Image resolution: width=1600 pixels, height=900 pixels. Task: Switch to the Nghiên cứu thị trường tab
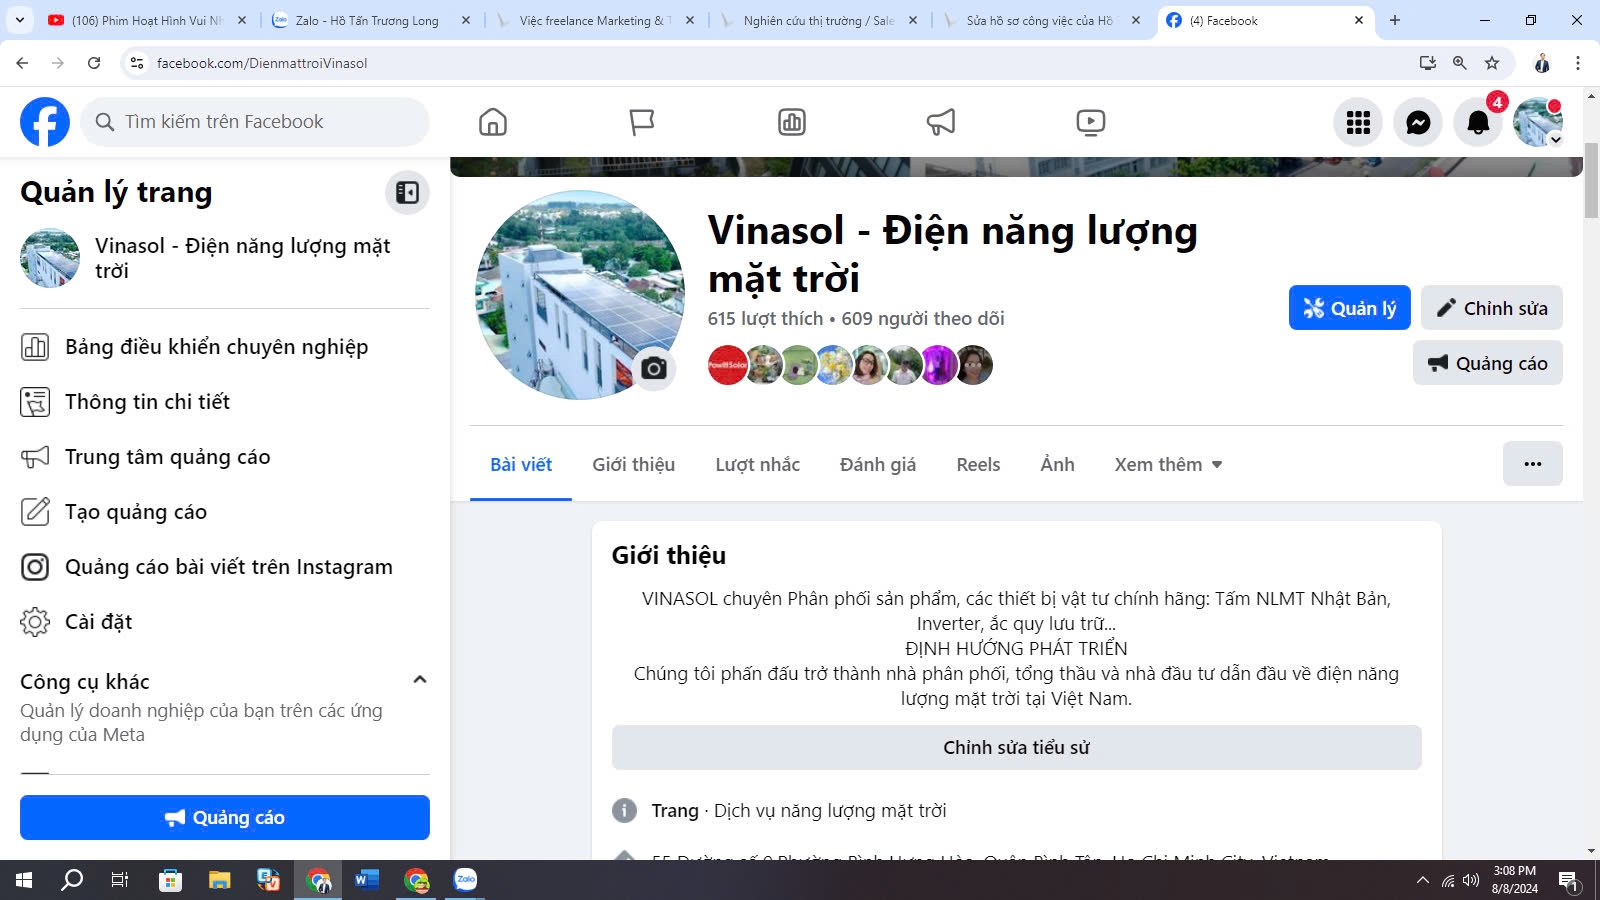(818, 20)
